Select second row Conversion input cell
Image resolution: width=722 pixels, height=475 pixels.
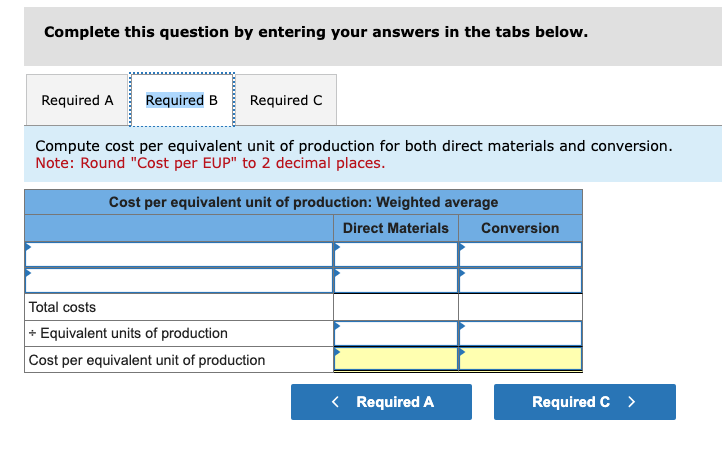click(x=520, y=281)
